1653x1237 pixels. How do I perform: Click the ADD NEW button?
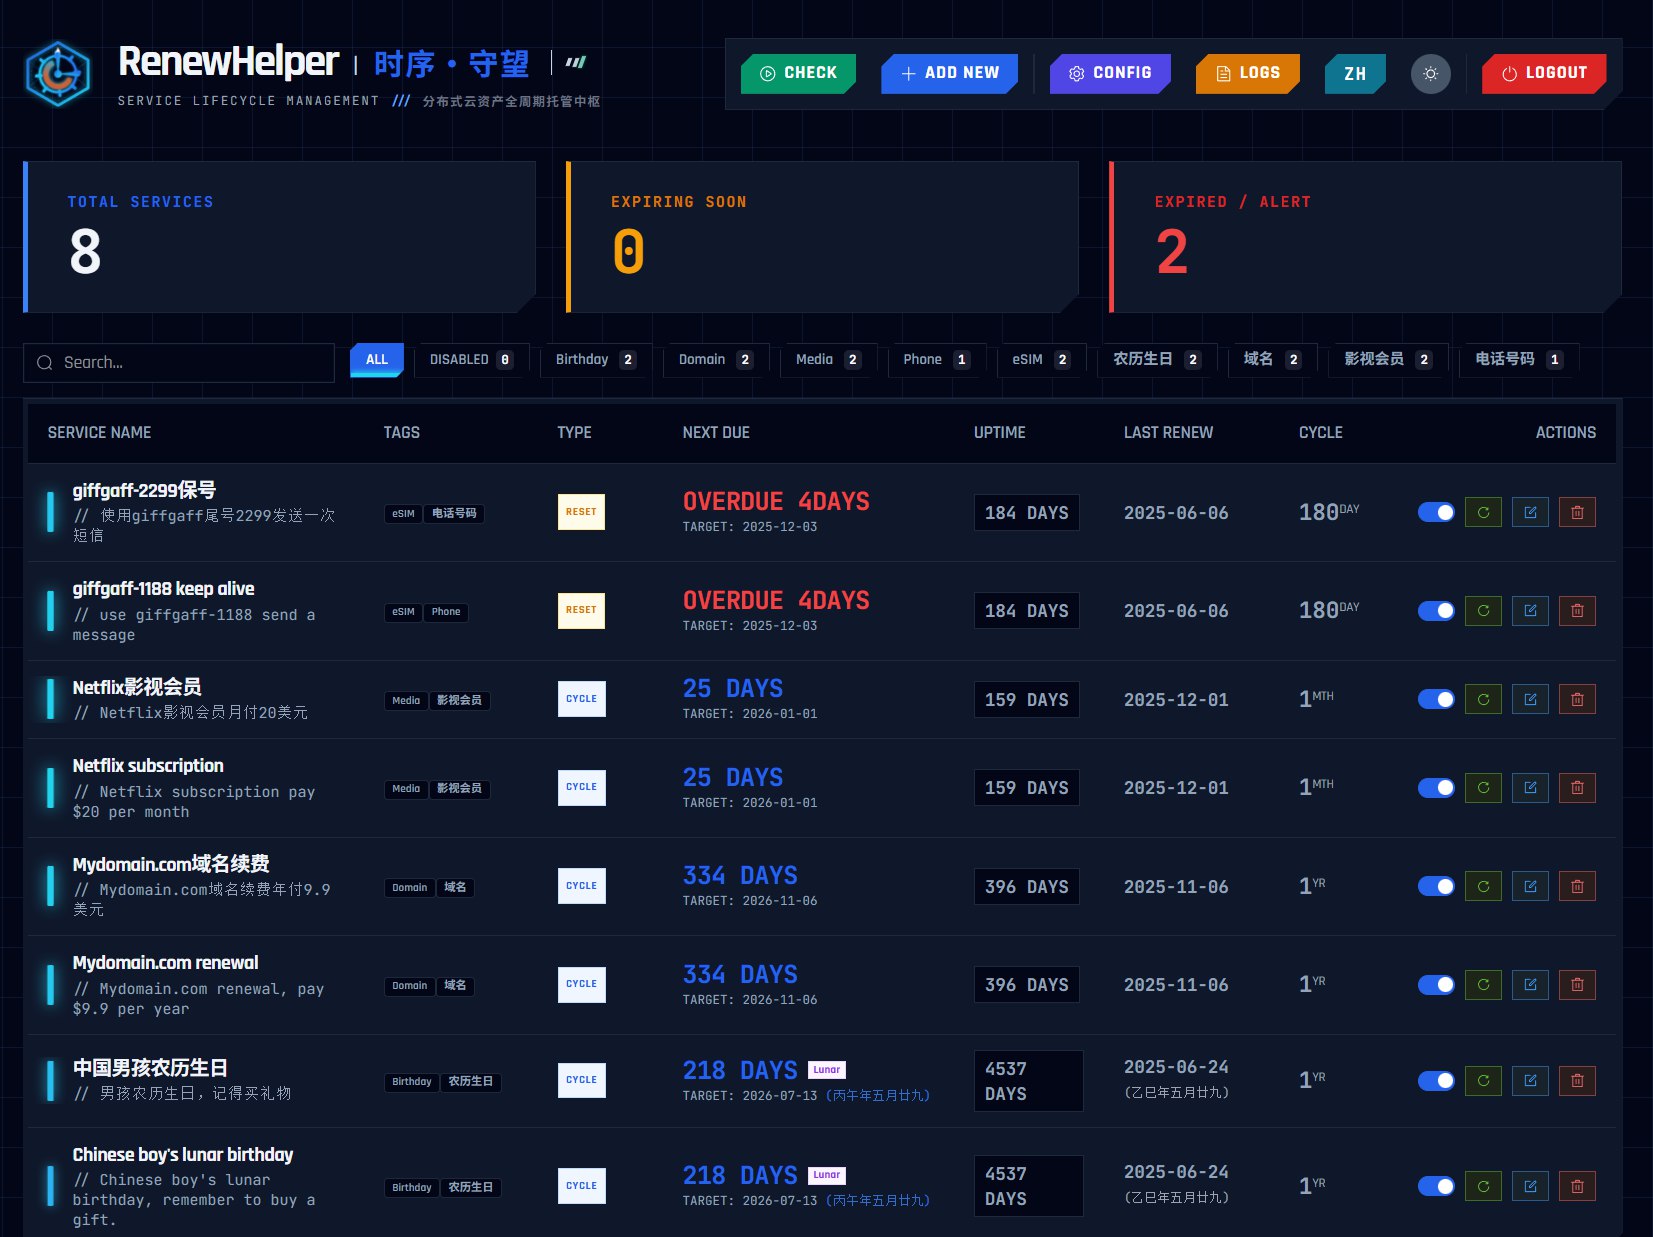(949, 74)
